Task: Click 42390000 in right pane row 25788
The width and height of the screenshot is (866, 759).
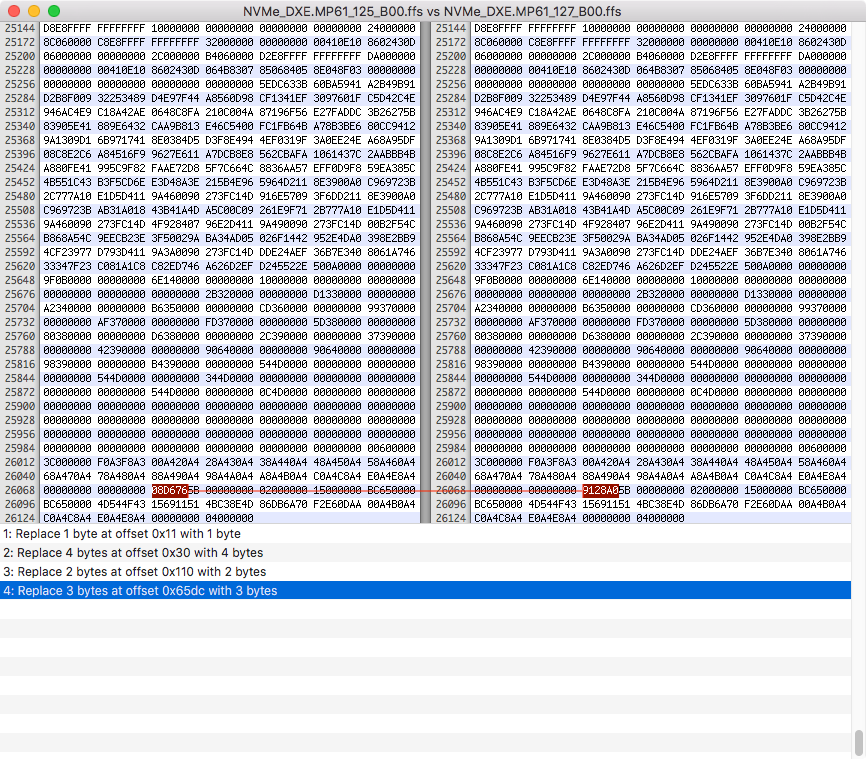Action: pos(552,350)
